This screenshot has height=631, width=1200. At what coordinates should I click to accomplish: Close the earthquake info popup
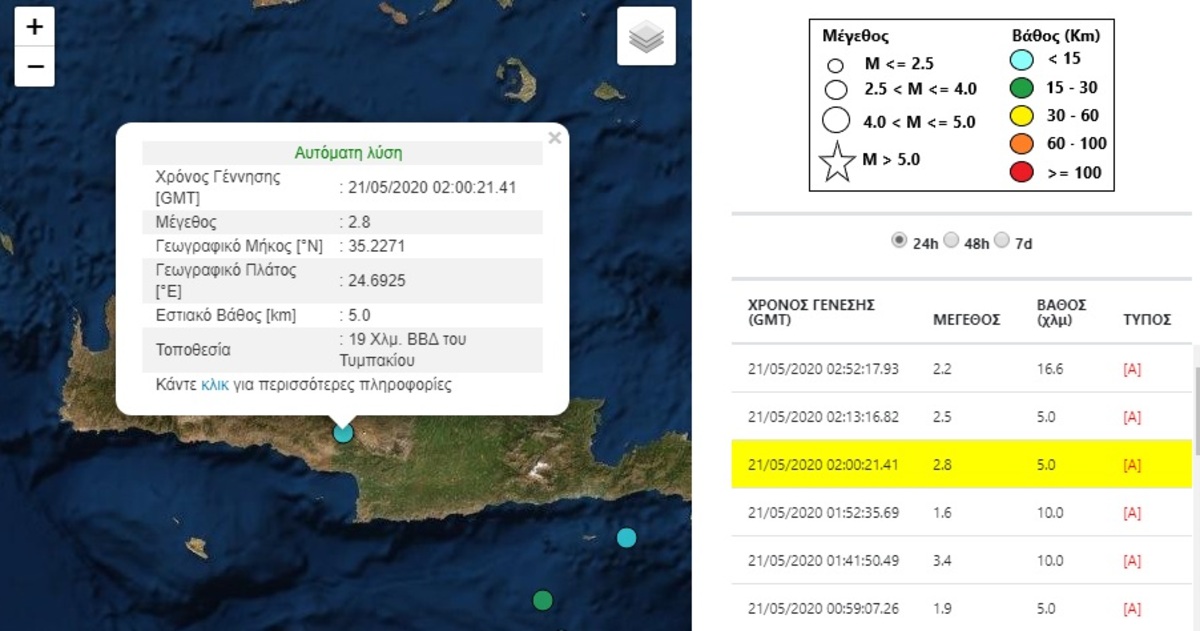click(x=555, y=139)
